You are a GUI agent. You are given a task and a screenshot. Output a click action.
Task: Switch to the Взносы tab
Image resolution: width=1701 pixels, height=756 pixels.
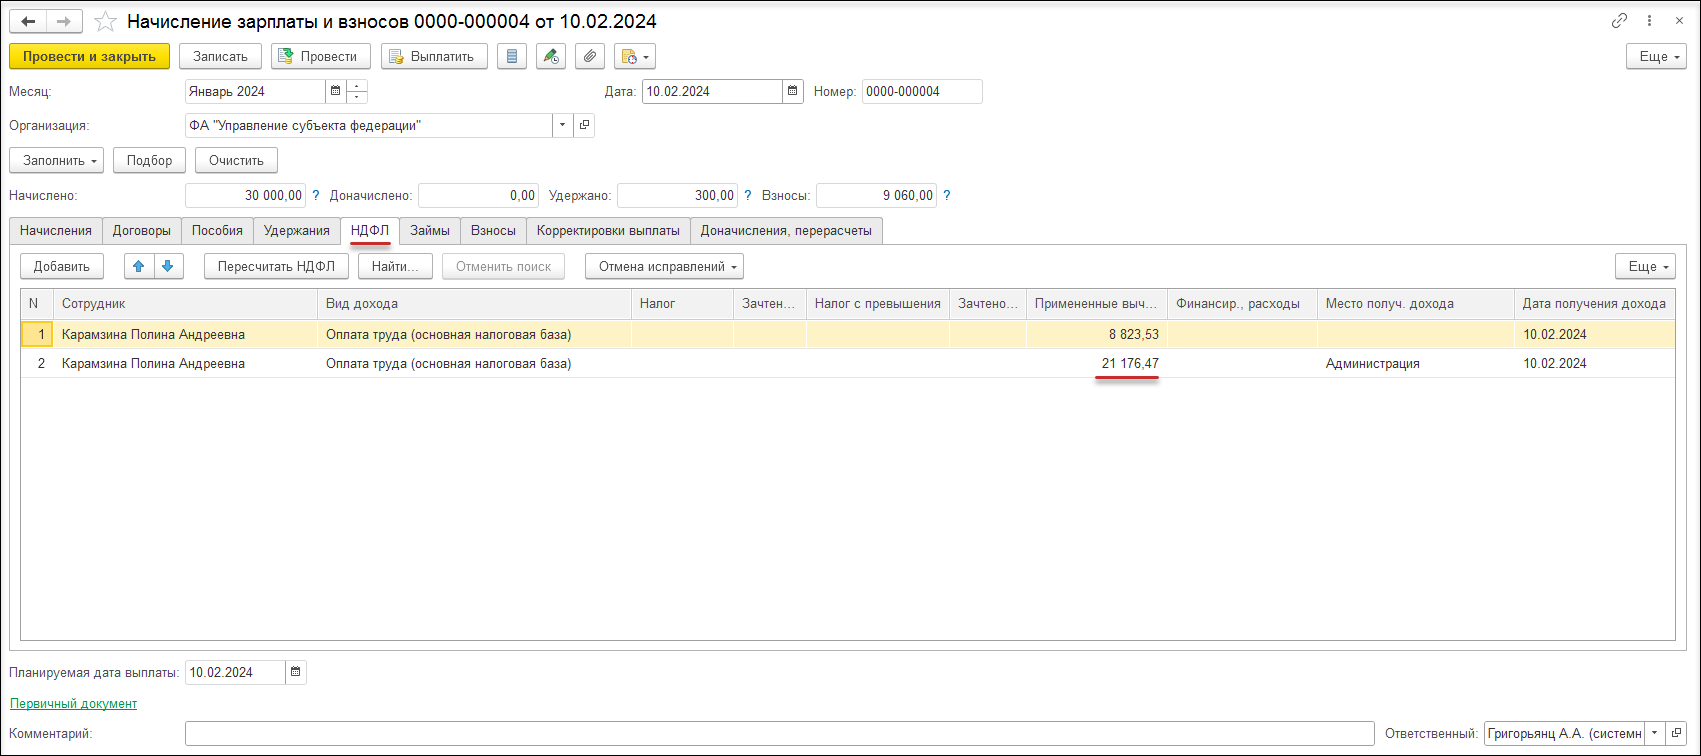(493, 230)
